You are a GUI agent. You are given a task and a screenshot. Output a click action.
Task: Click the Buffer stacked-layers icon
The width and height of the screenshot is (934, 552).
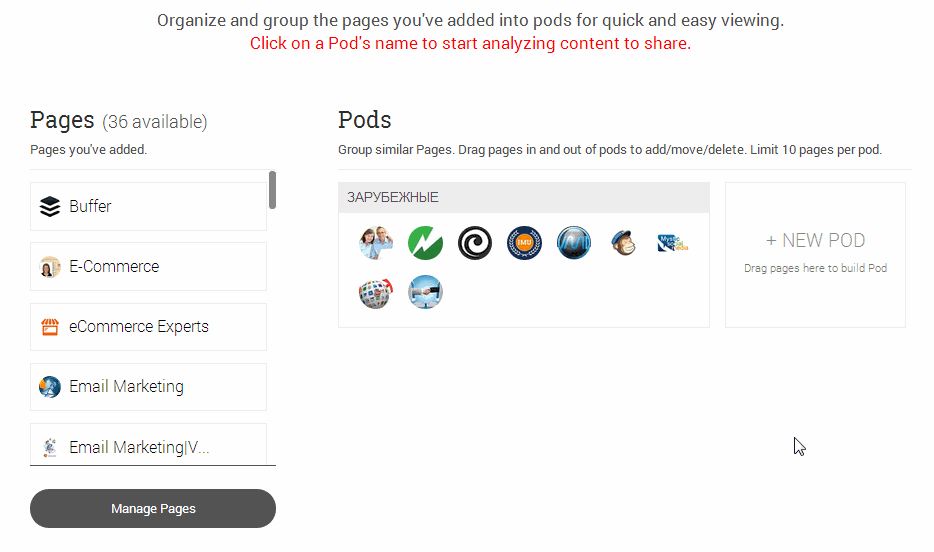tap(50, 207)
